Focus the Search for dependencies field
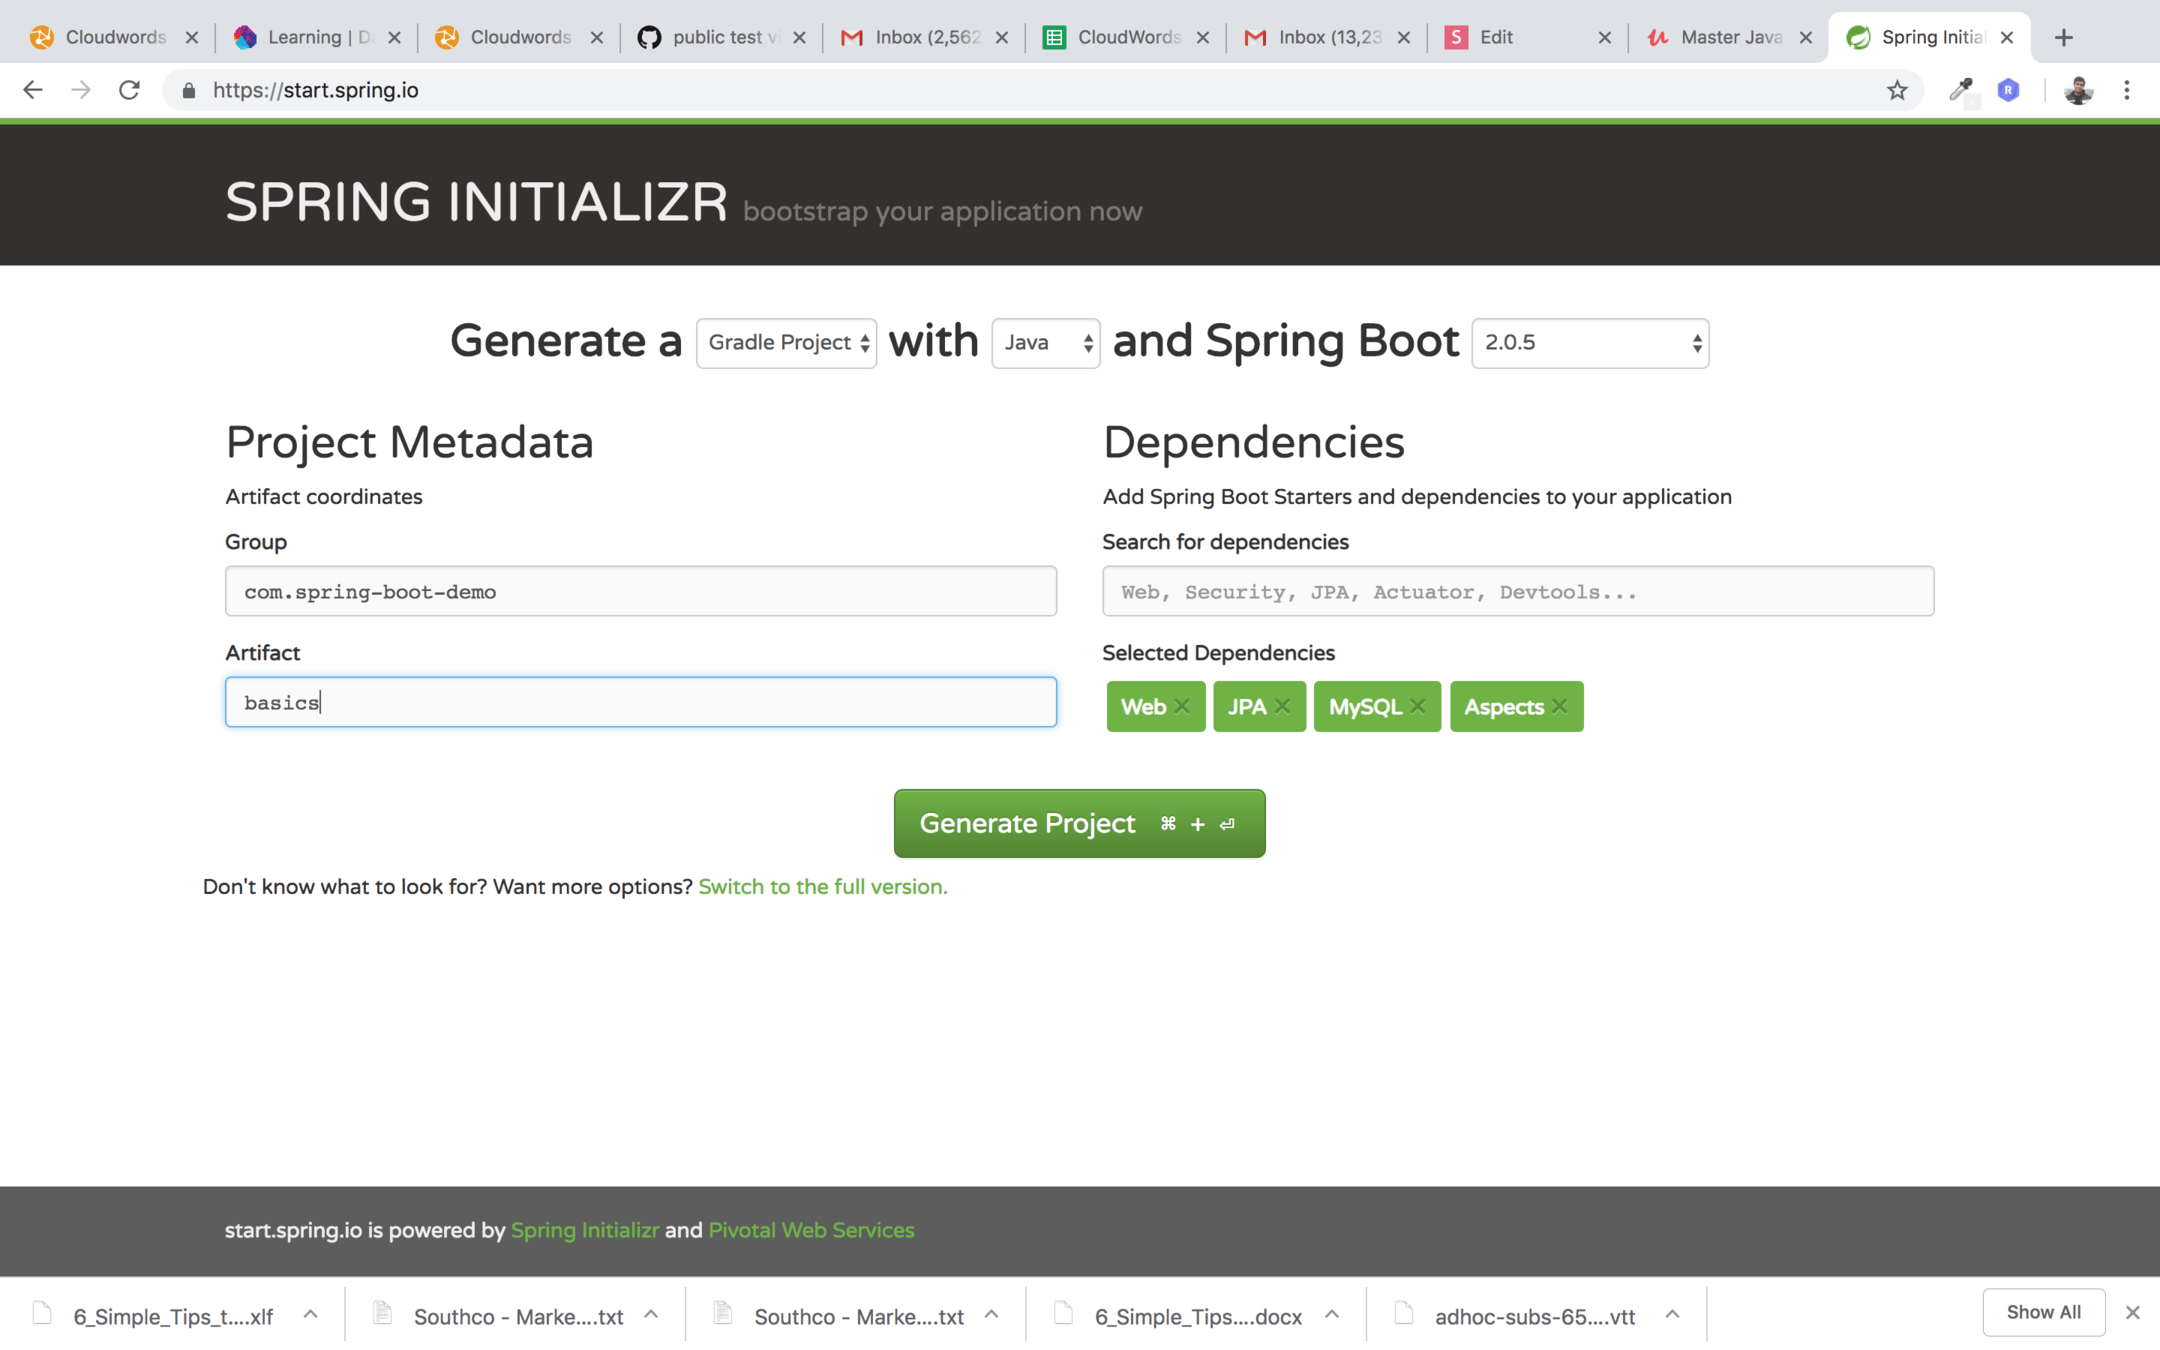Image resolution: width=2160 pixels, height=1350 pixels. [1517, 591]
